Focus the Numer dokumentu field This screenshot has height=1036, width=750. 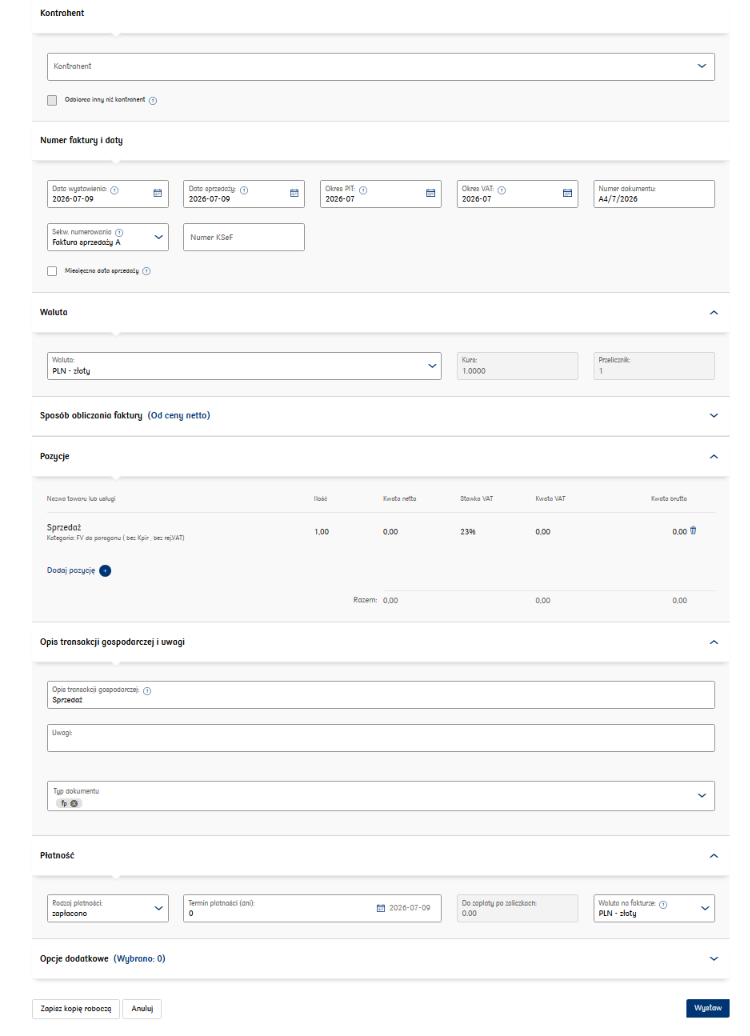[x=654, y=194]
